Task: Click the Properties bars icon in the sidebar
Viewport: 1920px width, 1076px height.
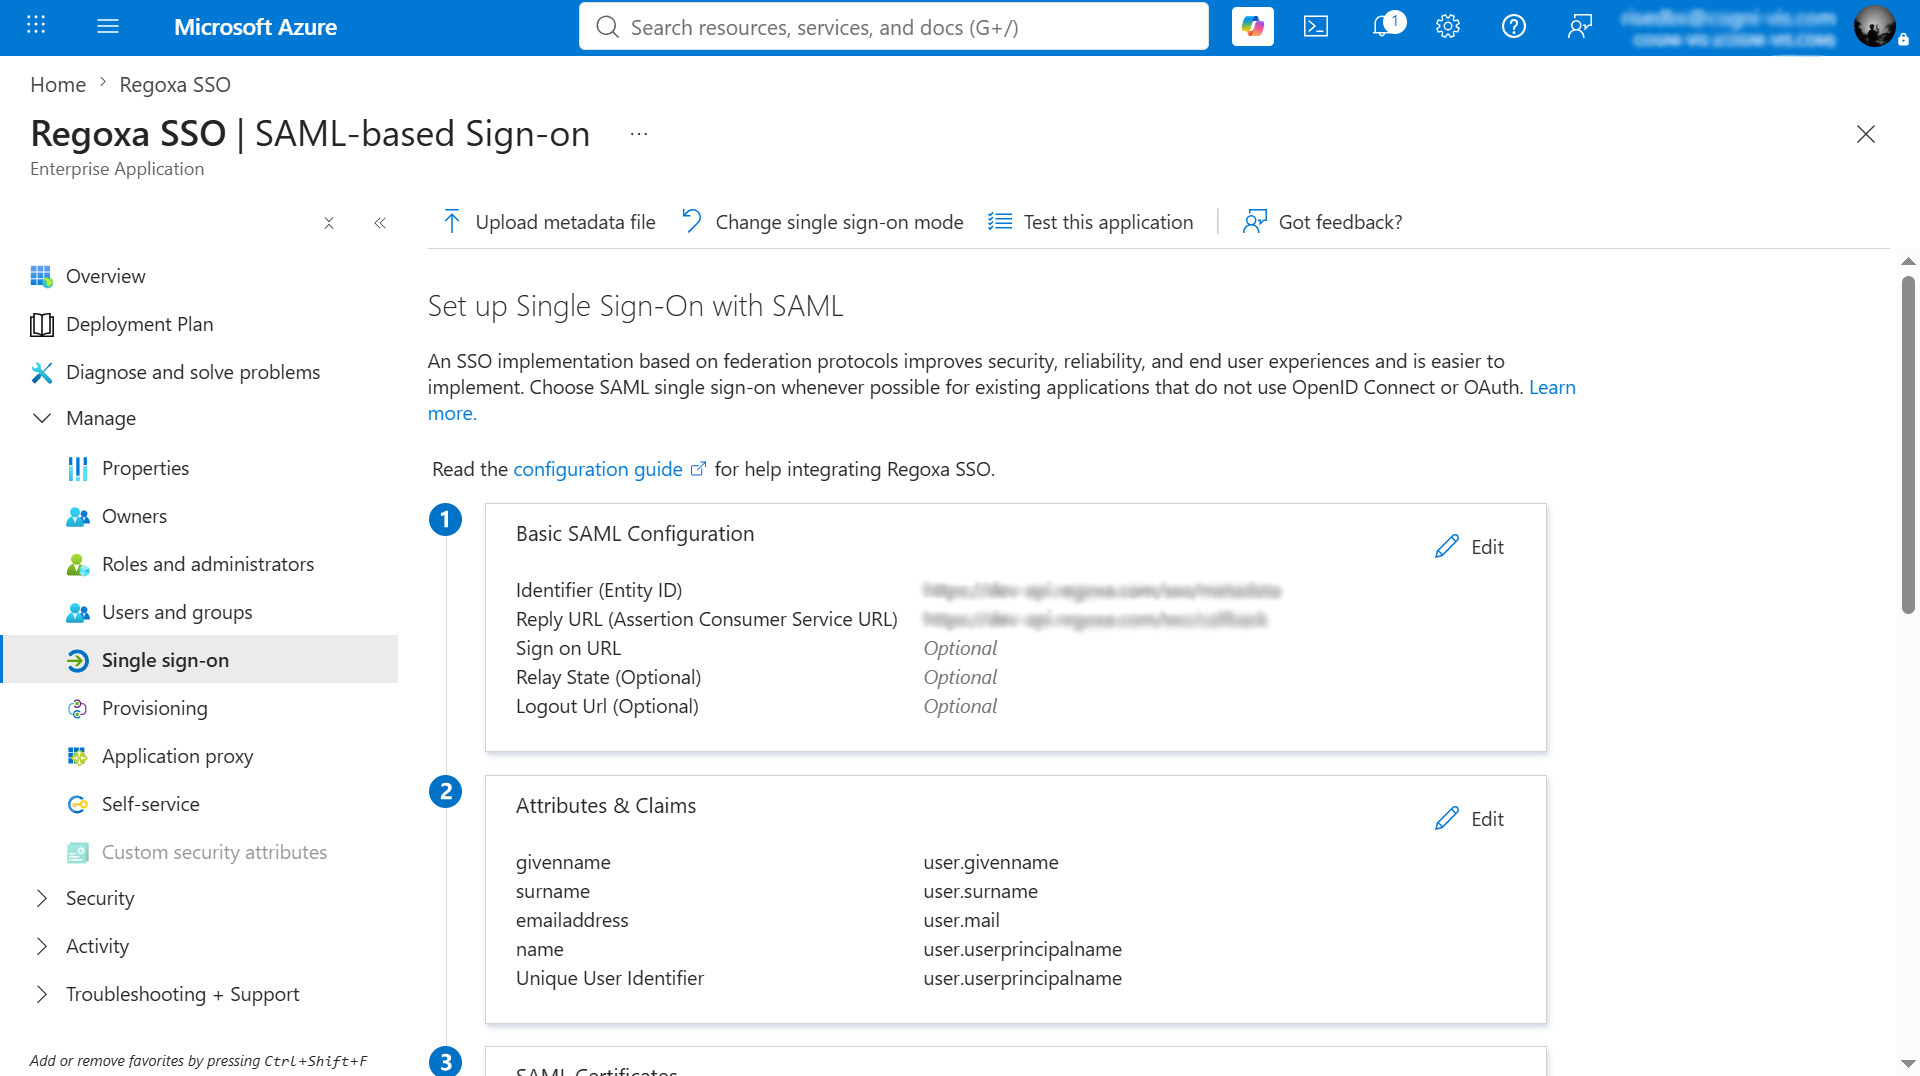Action: tap(77, 468)
